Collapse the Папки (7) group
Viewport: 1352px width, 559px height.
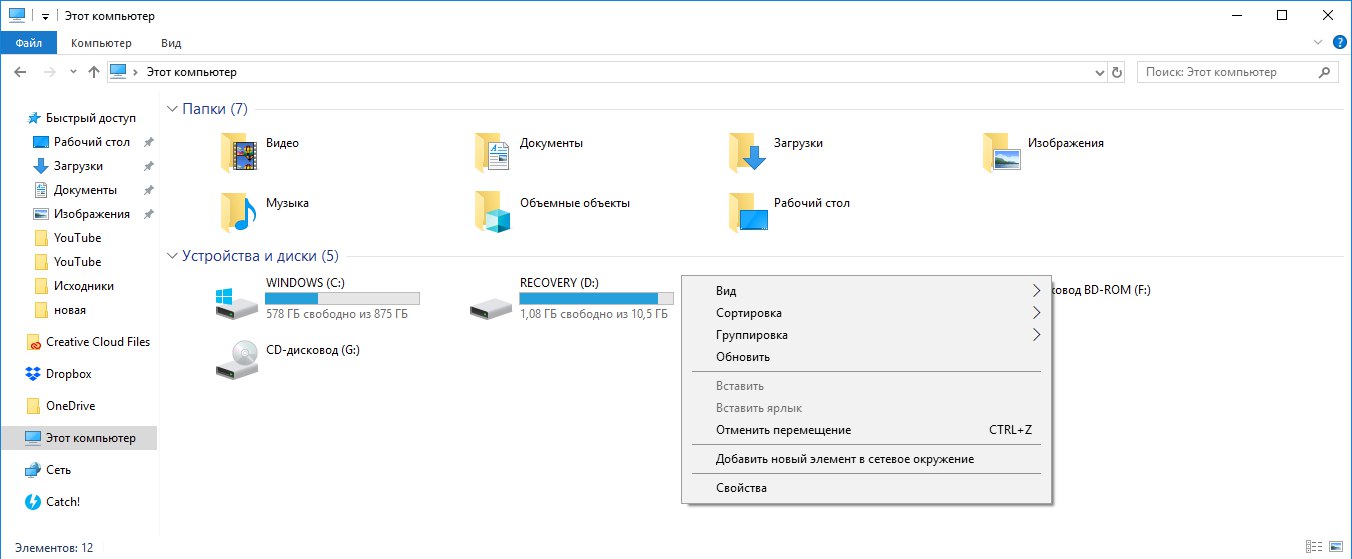pos(172,109)
